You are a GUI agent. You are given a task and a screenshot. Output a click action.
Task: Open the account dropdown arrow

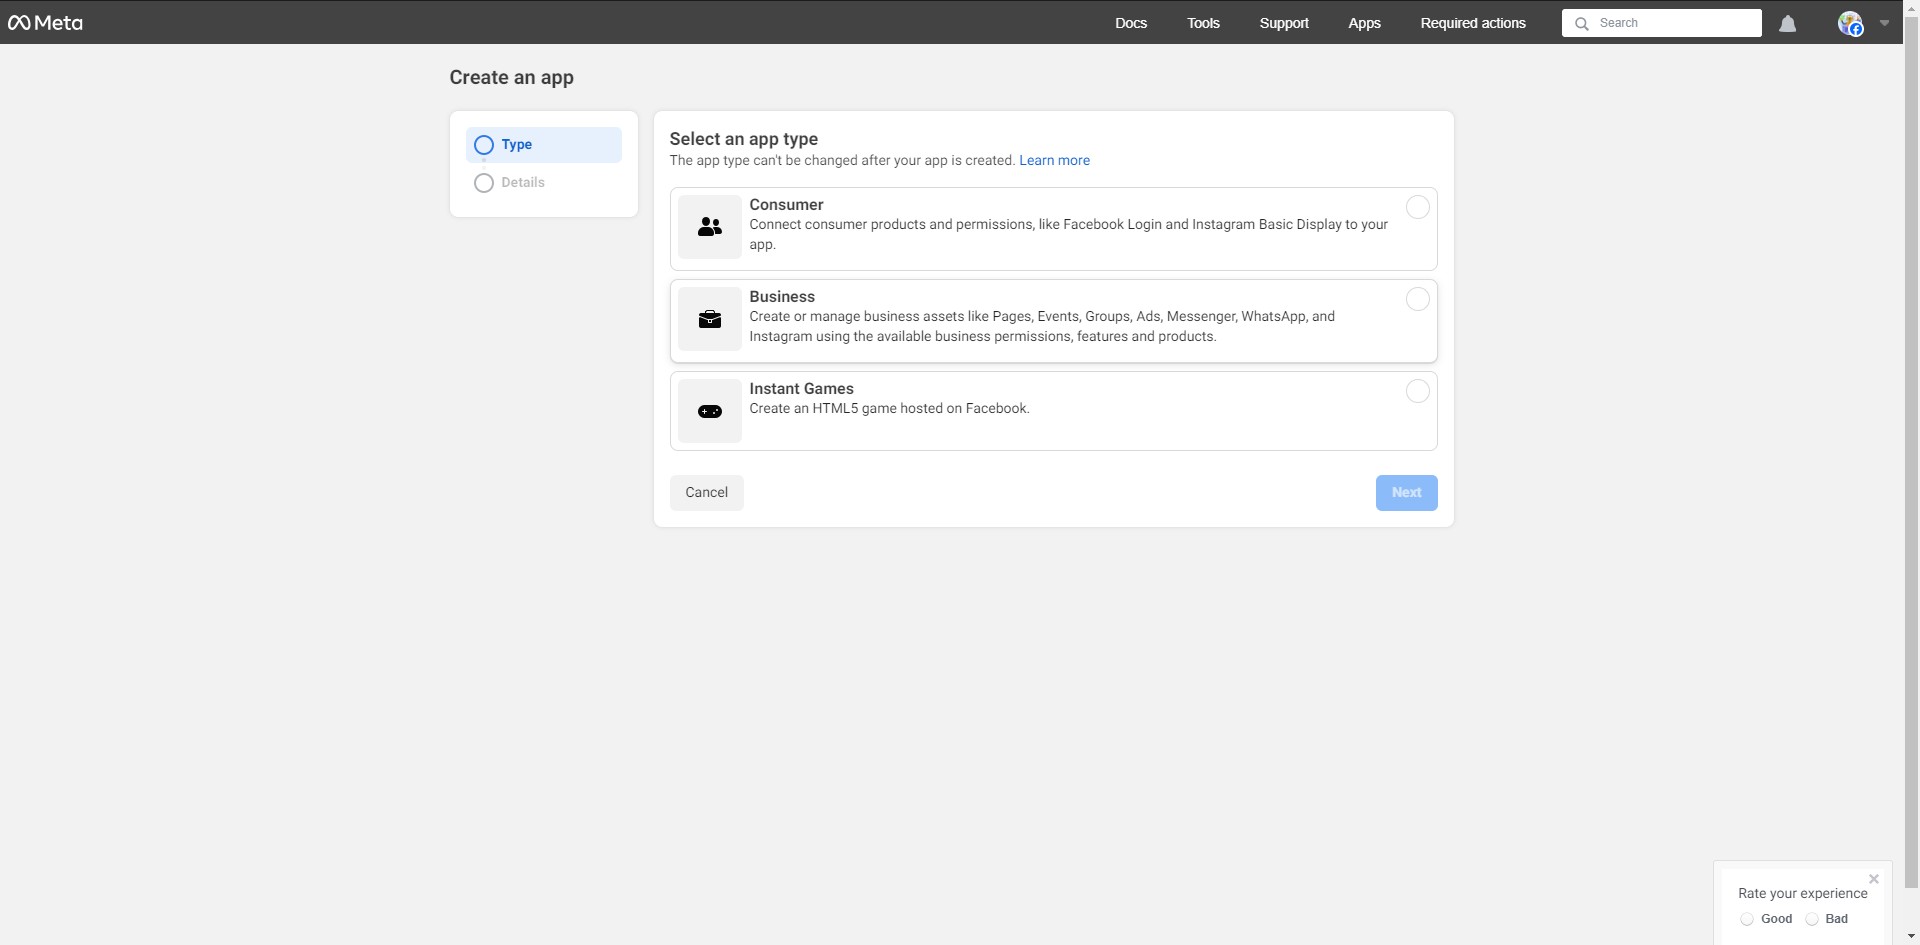pos(1884,23)
